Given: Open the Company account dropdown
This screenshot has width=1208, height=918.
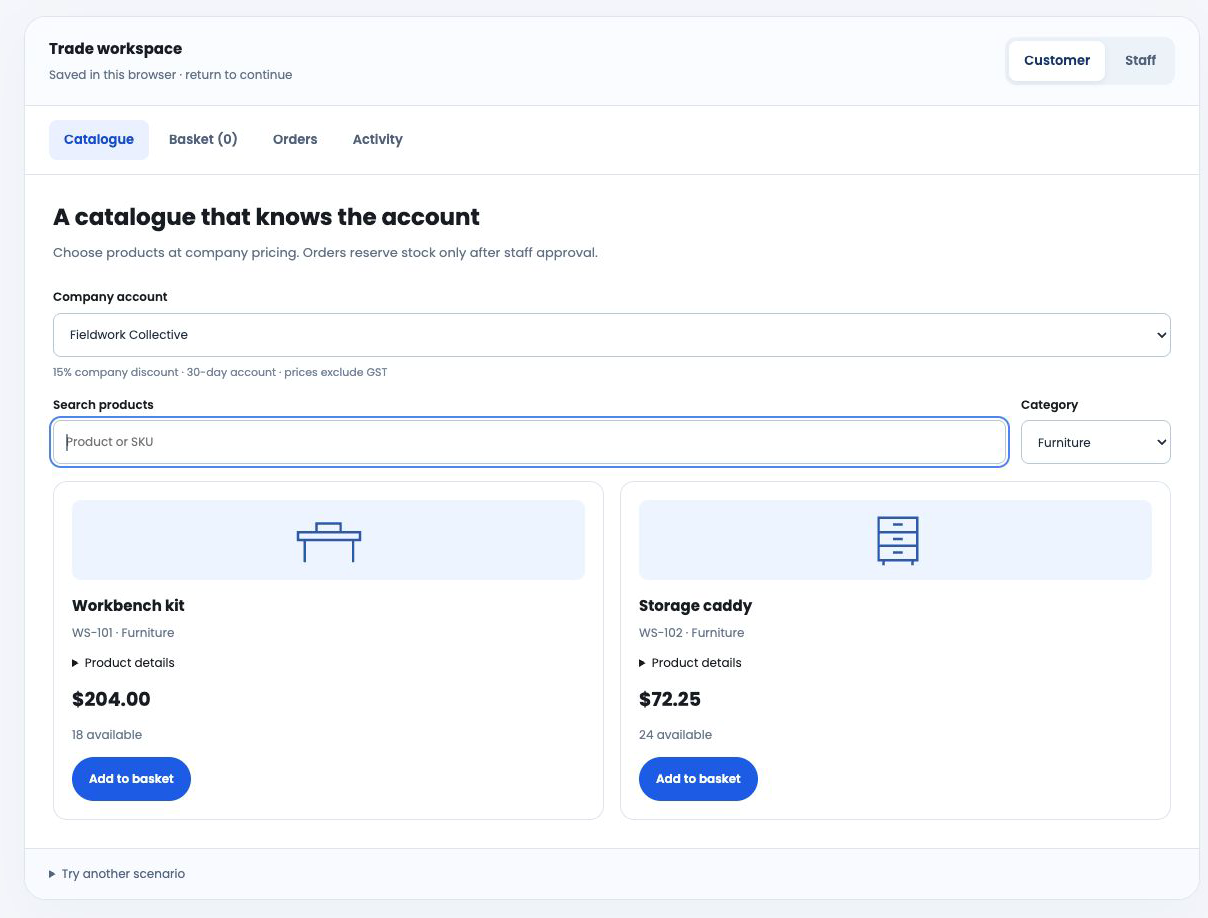Looking at the screenshot, I should click(611, 335).
